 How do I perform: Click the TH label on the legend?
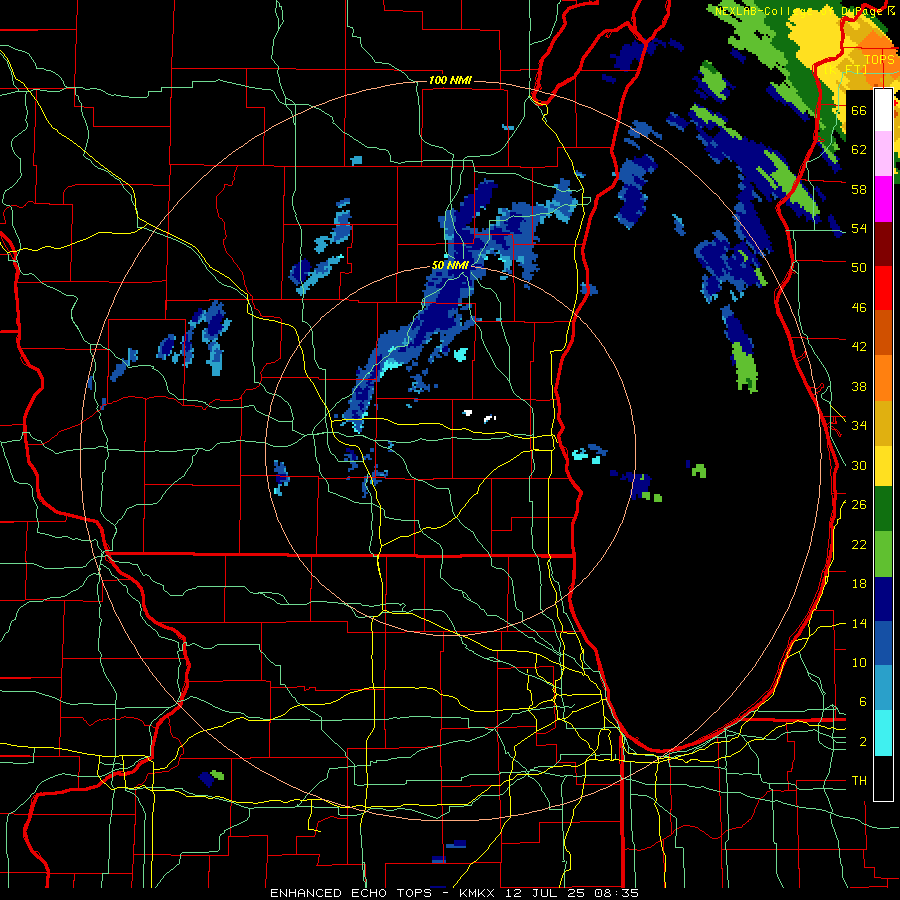coord(859,781)
